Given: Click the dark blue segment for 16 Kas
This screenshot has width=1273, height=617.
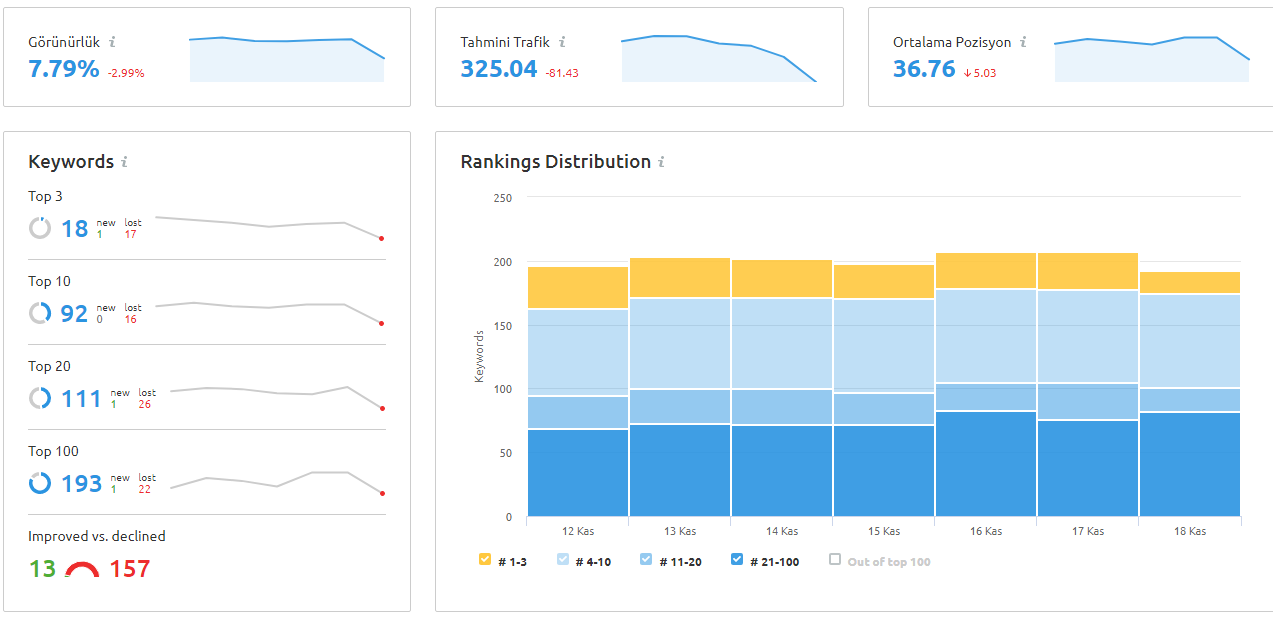Looking at the screenshot, I should coord(986,464).
